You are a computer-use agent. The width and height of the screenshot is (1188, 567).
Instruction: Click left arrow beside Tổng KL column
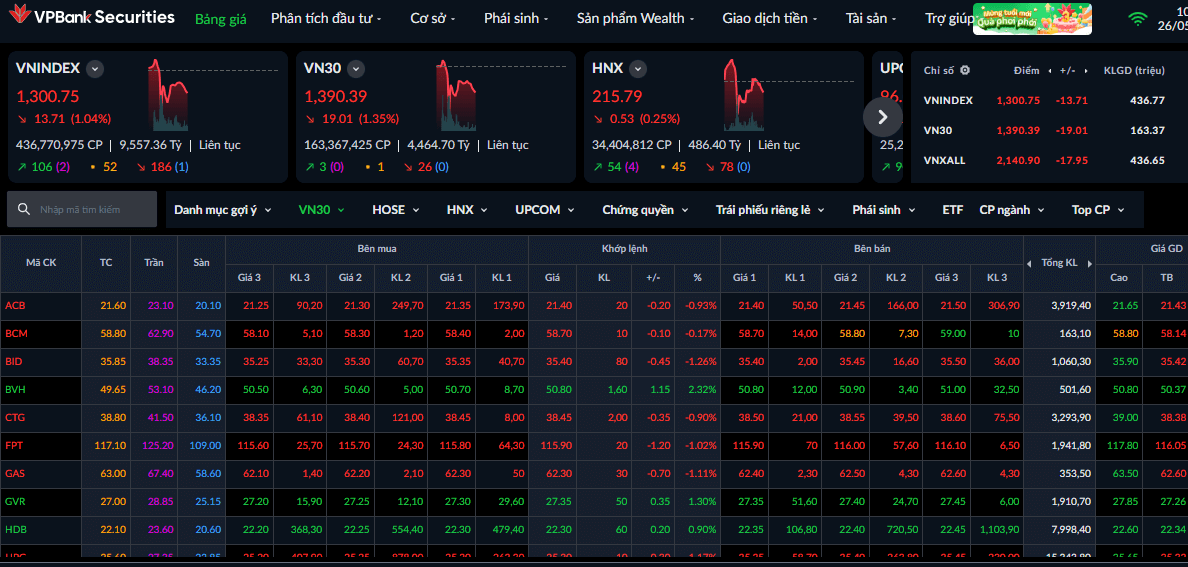[x=1030, y=263]
